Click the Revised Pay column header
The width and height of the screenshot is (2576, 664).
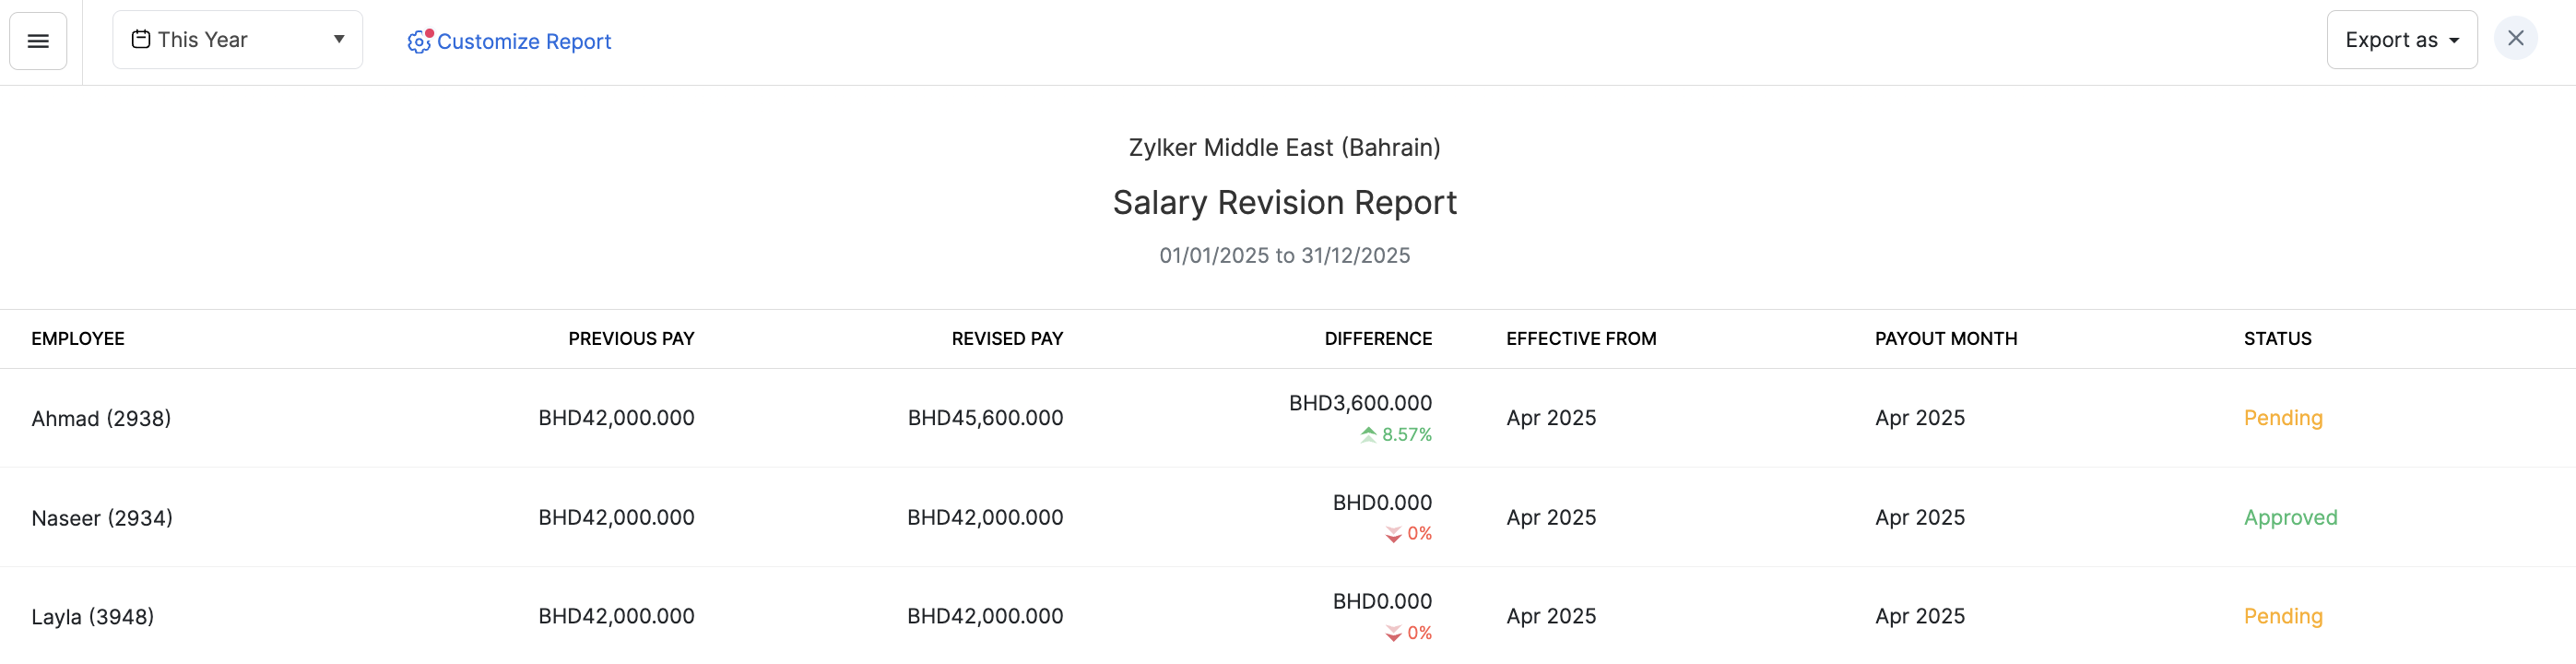tap(1006, 339)
